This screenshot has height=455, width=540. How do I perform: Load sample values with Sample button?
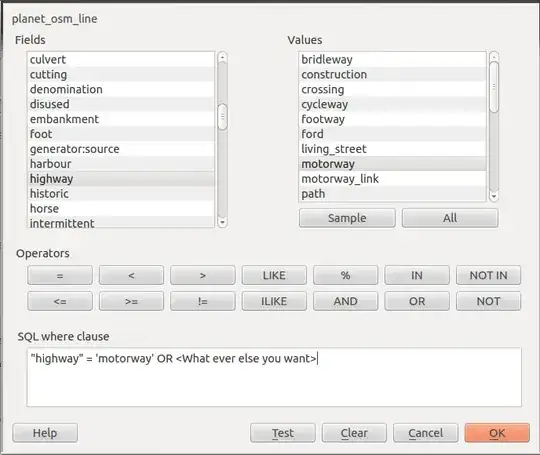point(347,218)
